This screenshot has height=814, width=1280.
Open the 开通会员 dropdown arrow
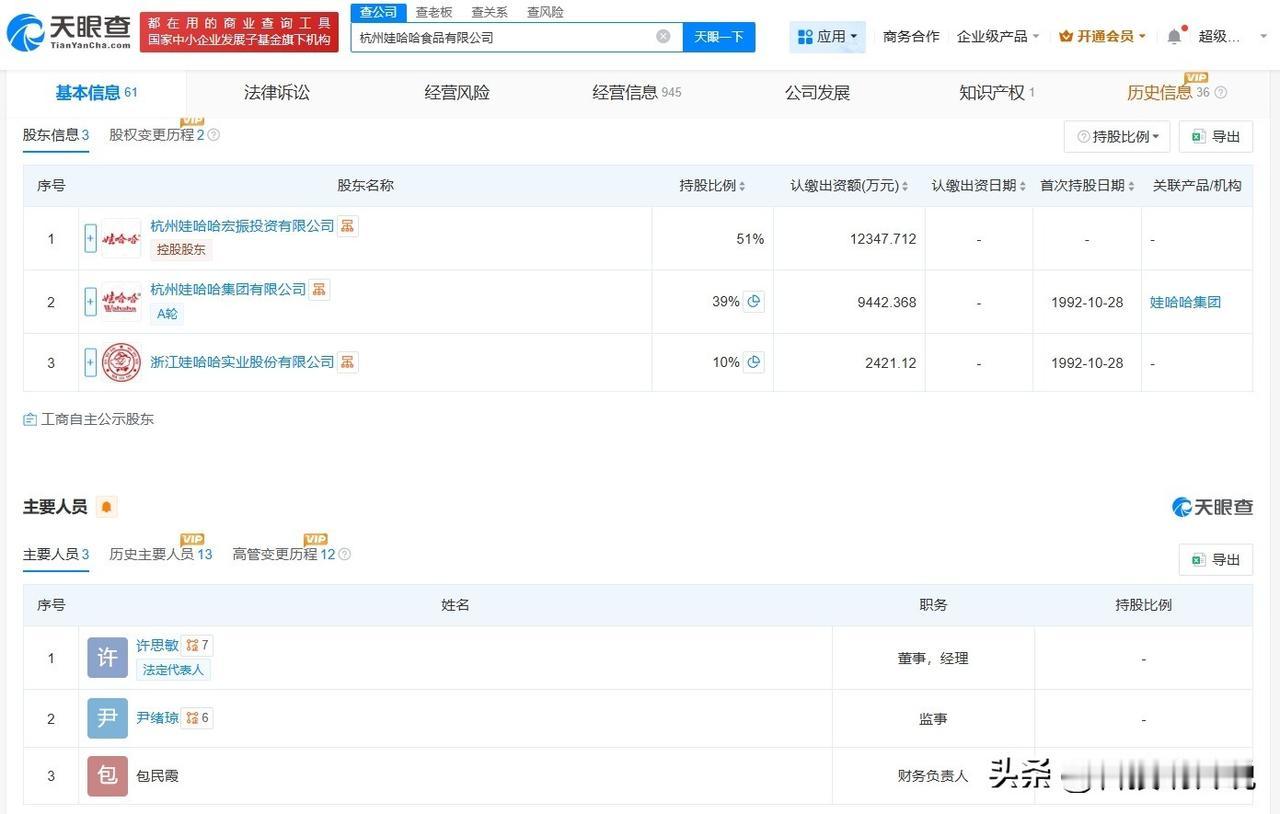1142,37
